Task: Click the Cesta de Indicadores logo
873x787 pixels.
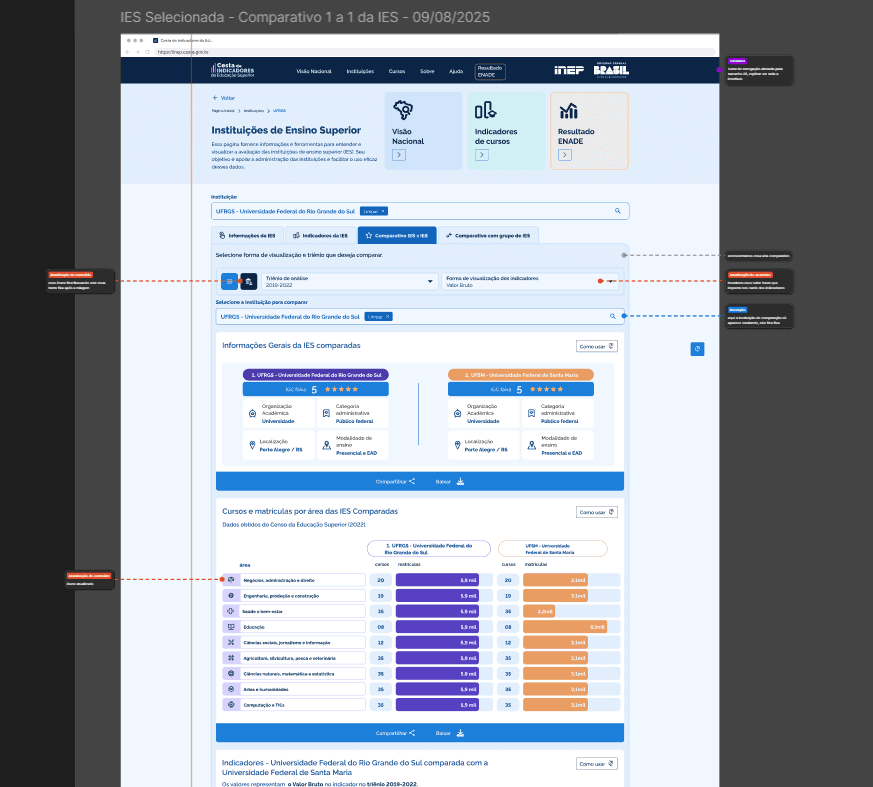Action: click(232, 70)
